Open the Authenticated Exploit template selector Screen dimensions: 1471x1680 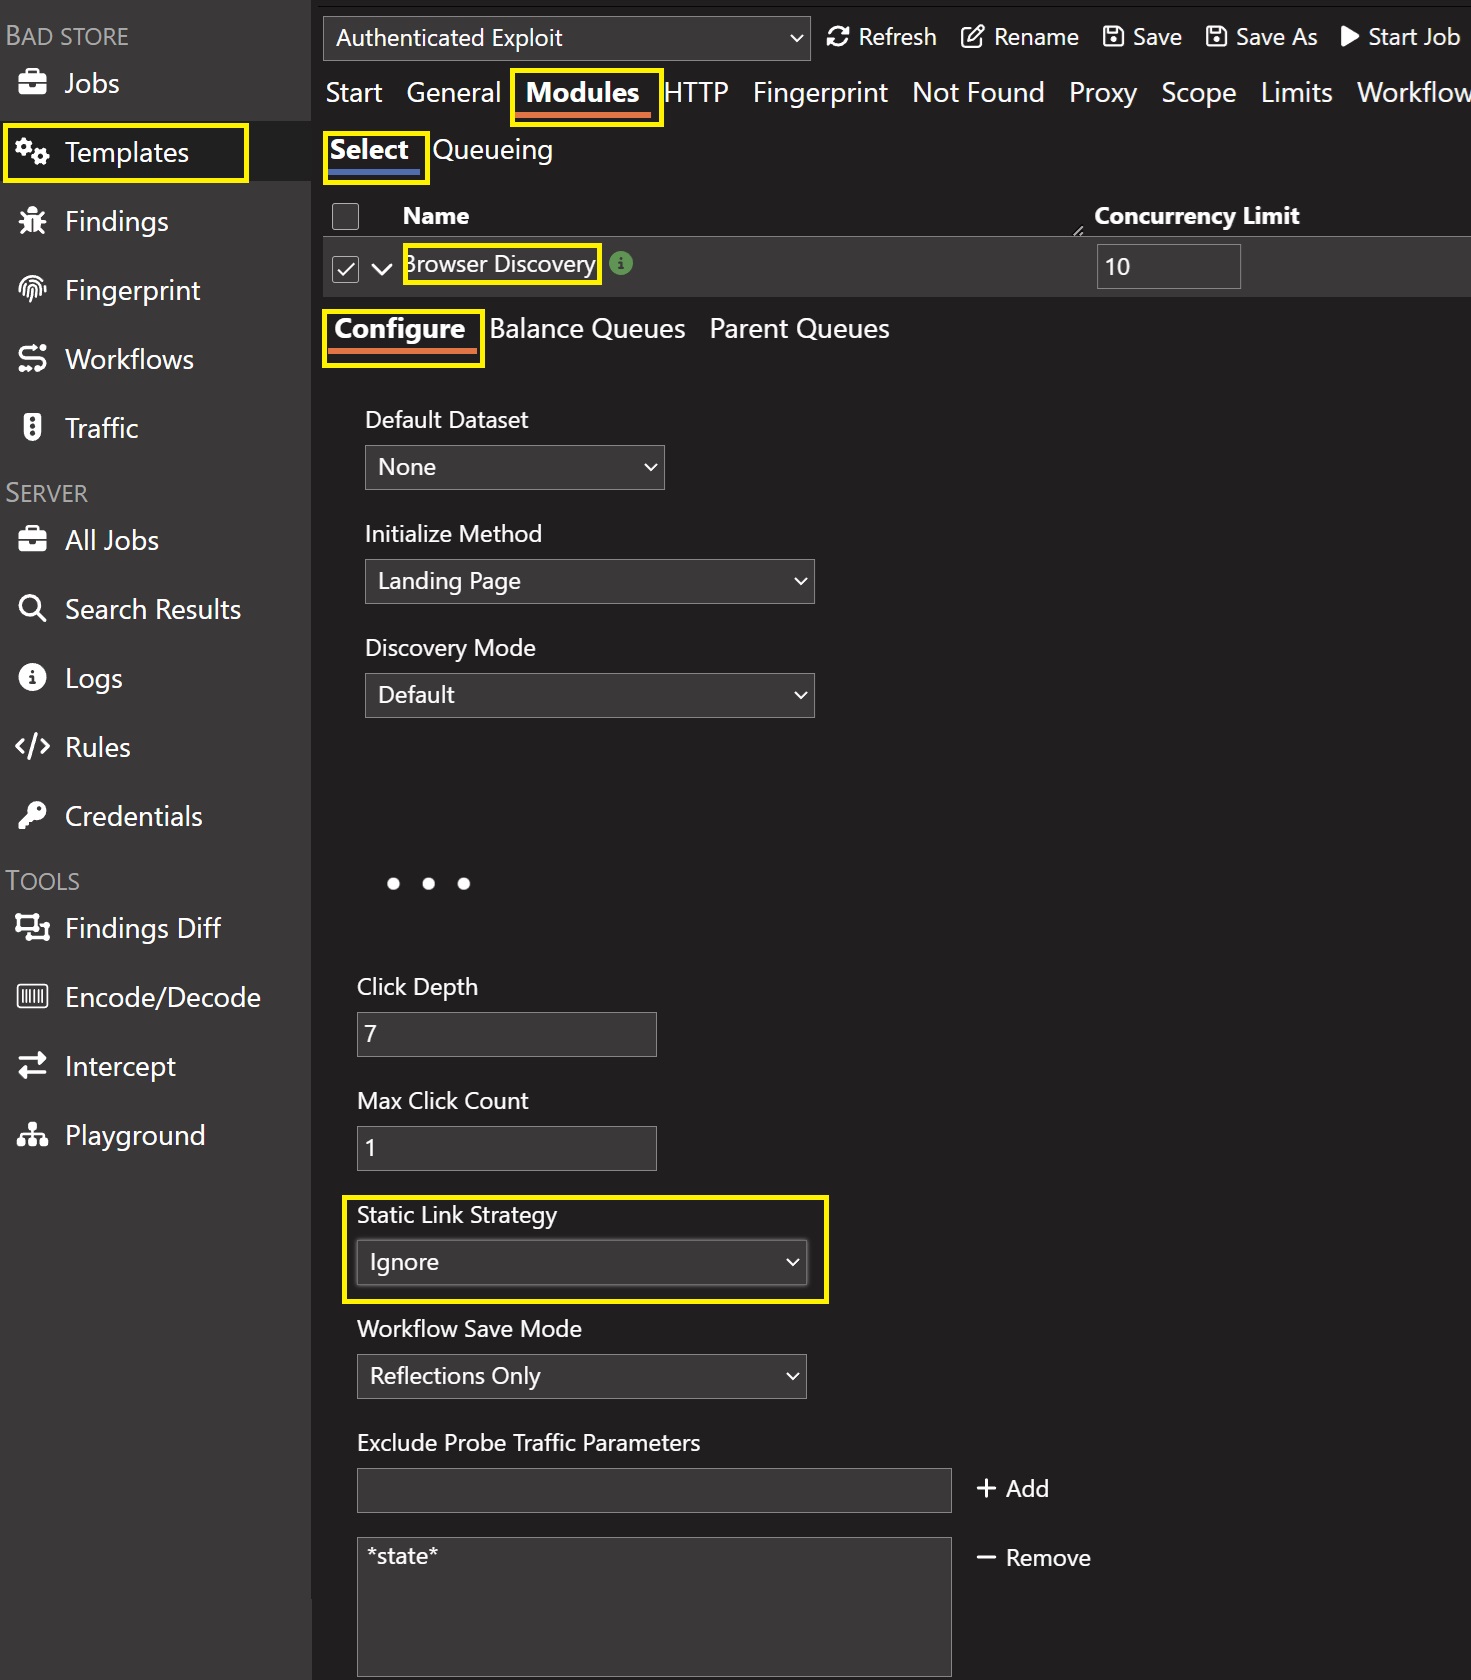(567, 38)
